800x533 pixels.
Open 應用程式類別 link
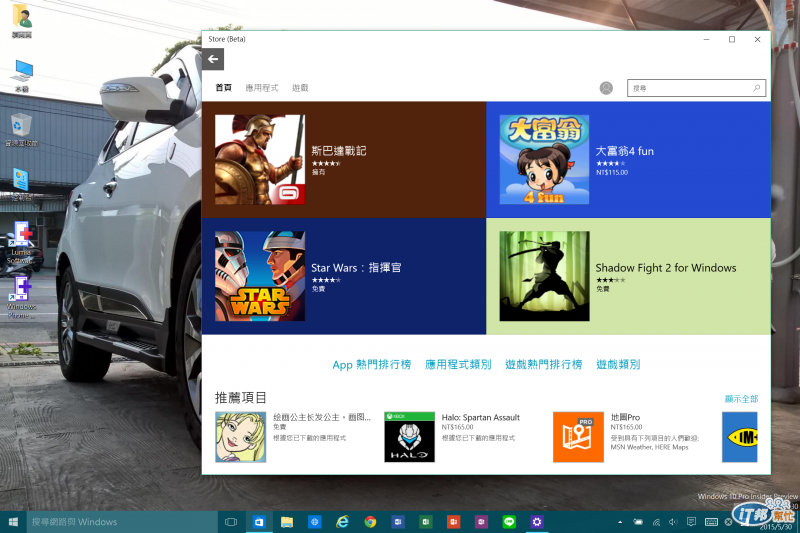click(x=458, y=364)
